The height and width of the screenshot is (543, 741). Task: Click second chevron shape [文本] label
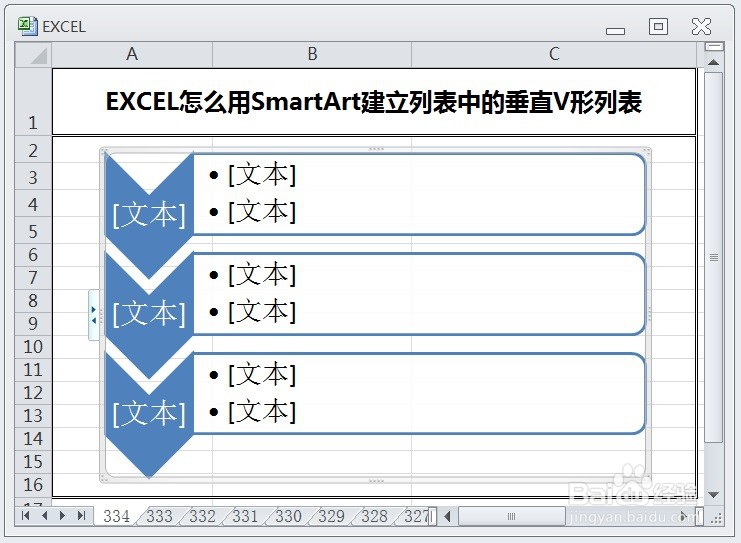click(x=149, y=313)
